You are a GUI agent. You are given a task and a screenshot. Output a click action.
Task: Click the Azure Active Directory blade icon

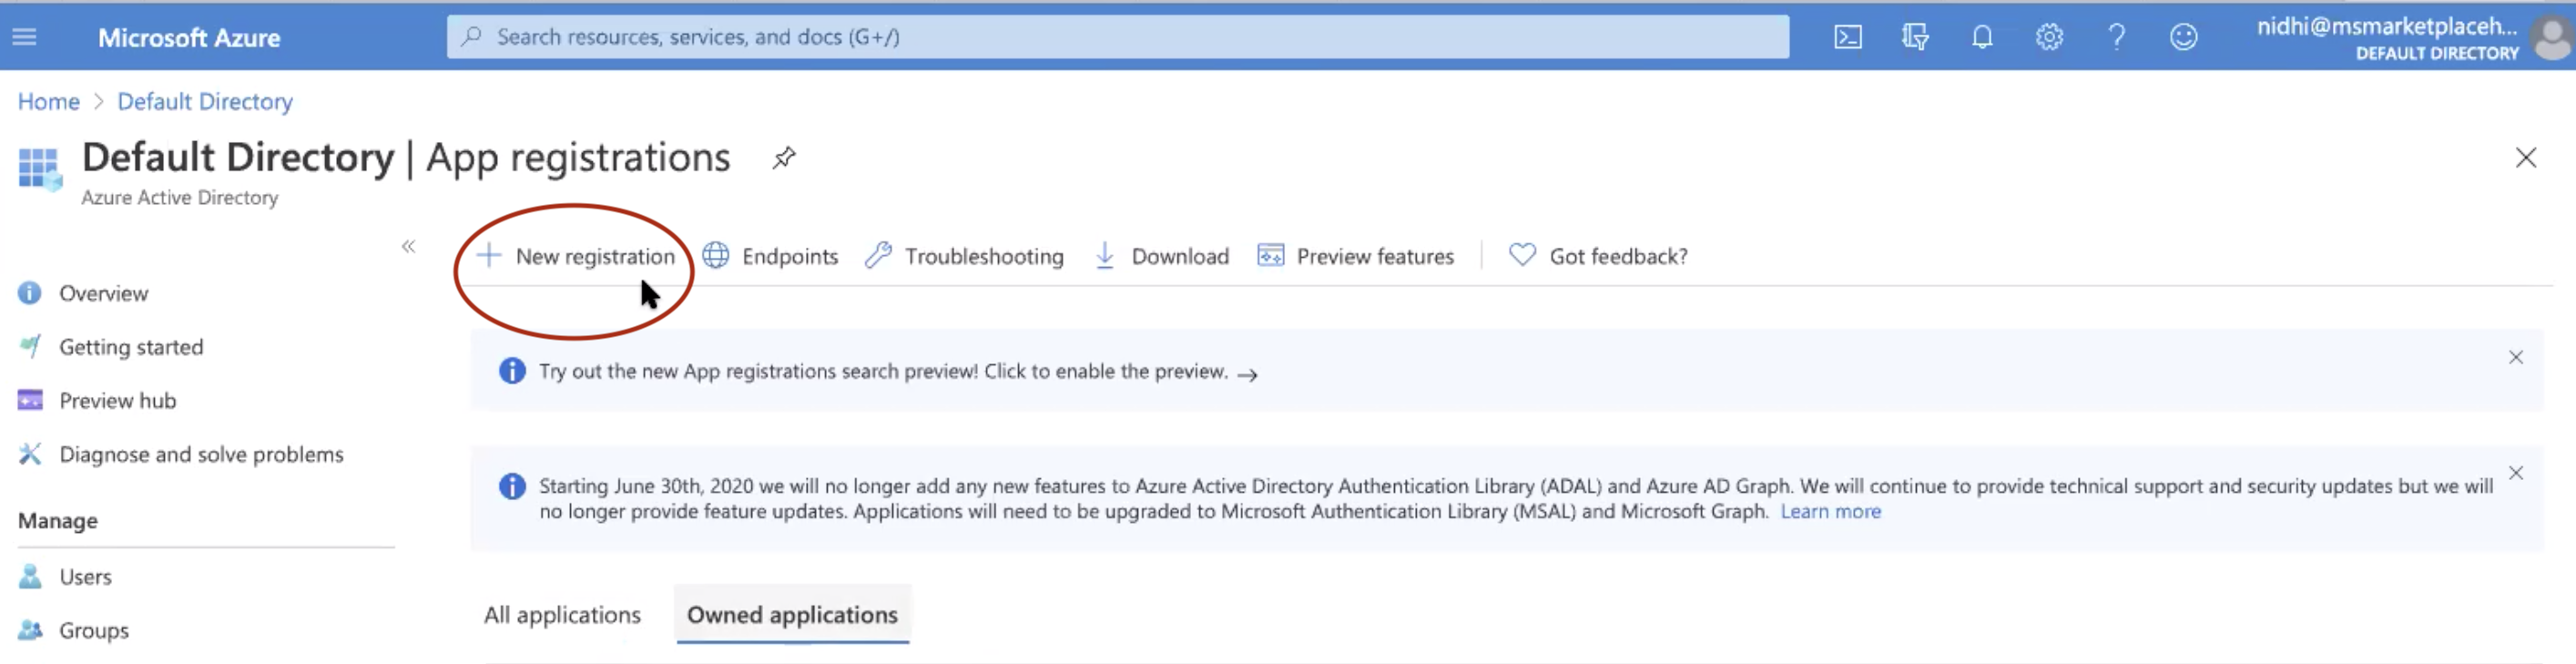pos(40,168)
